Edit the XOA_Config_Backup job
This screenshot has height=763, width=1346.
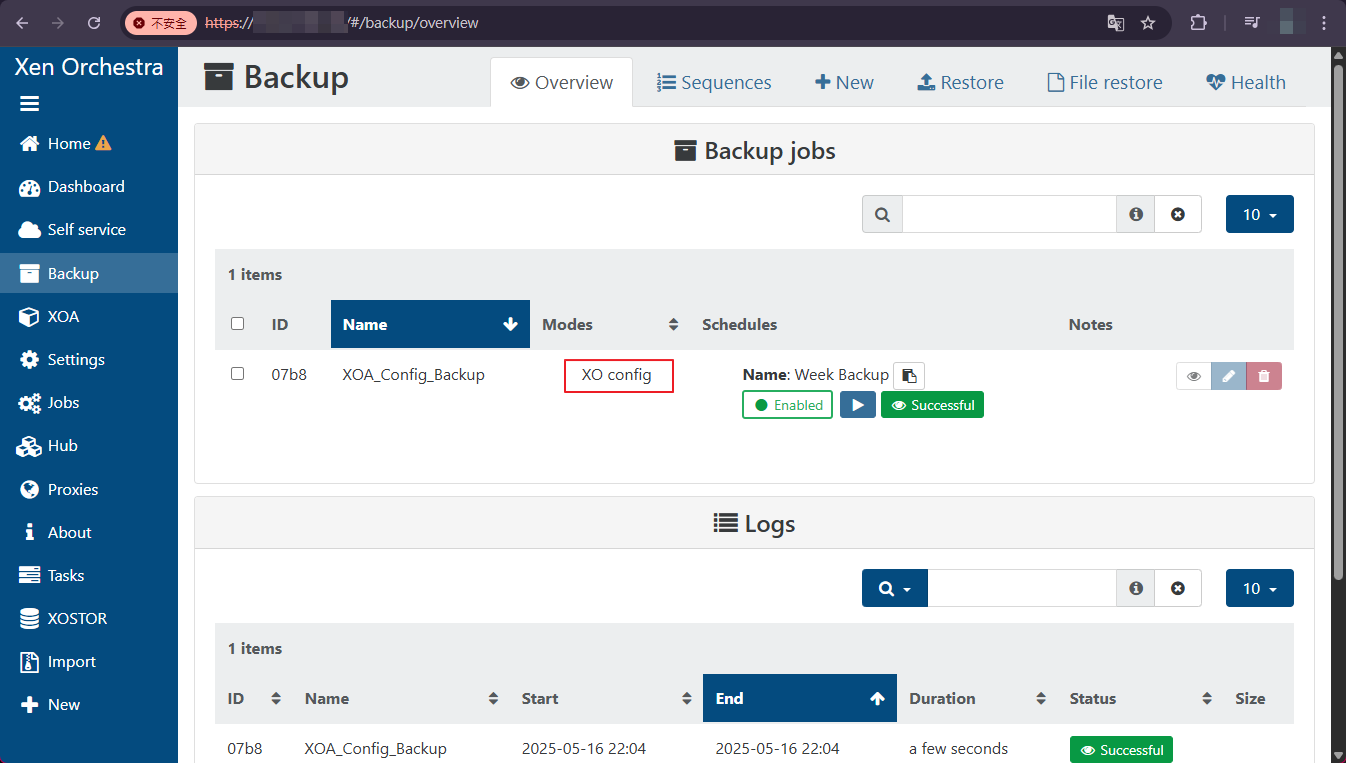1229,376
